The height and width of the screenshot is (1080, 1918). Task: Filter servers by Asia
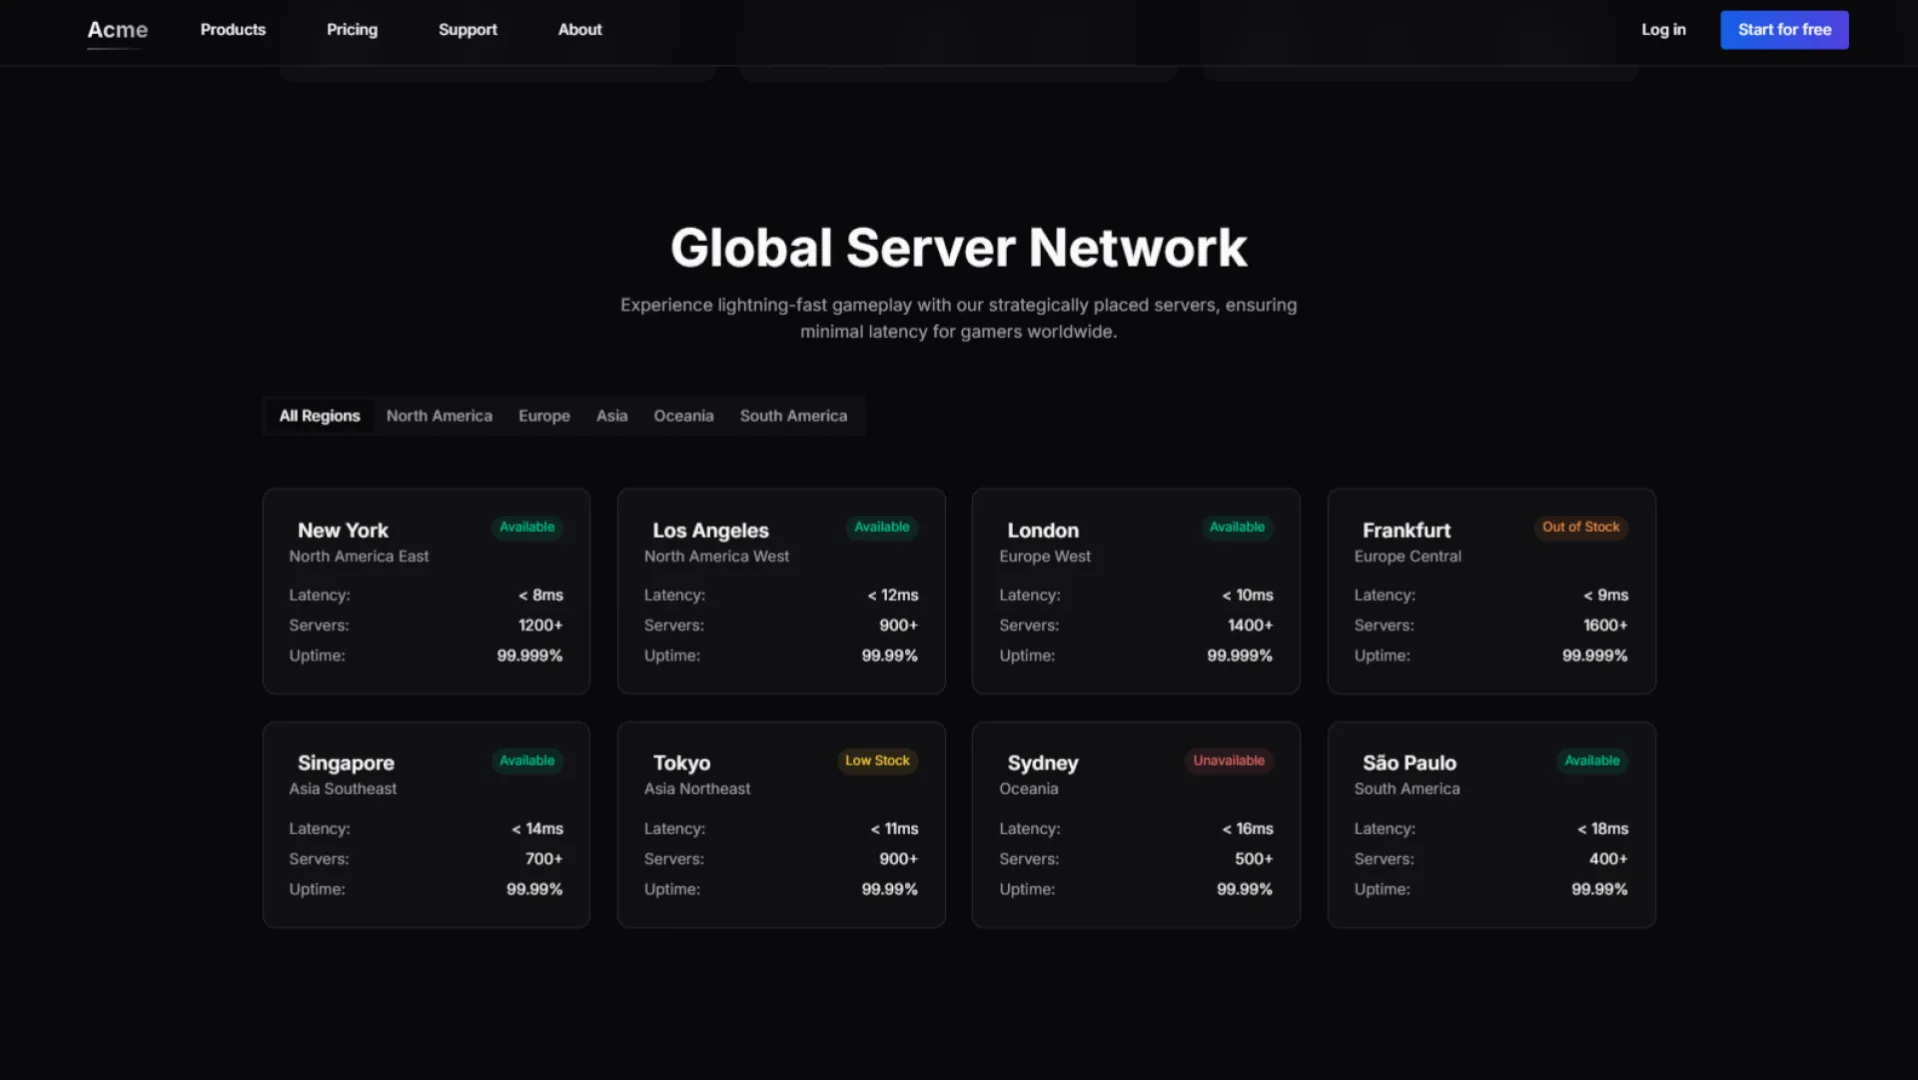pos(611,415)
